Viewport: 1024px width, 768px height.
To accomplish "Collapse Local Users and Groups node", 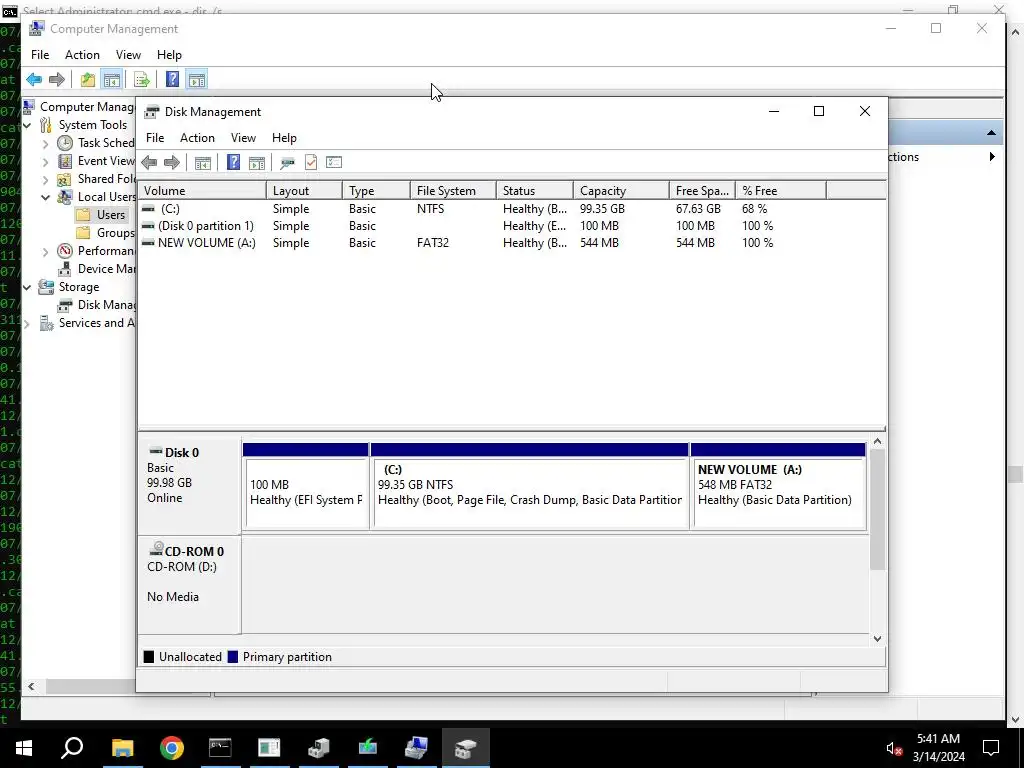I will tap(45, 197).
